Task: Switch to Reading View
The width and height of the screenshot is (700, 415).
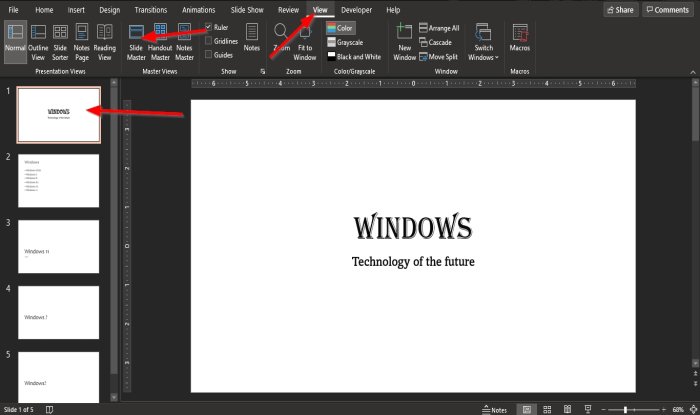Action: point(105,40)
